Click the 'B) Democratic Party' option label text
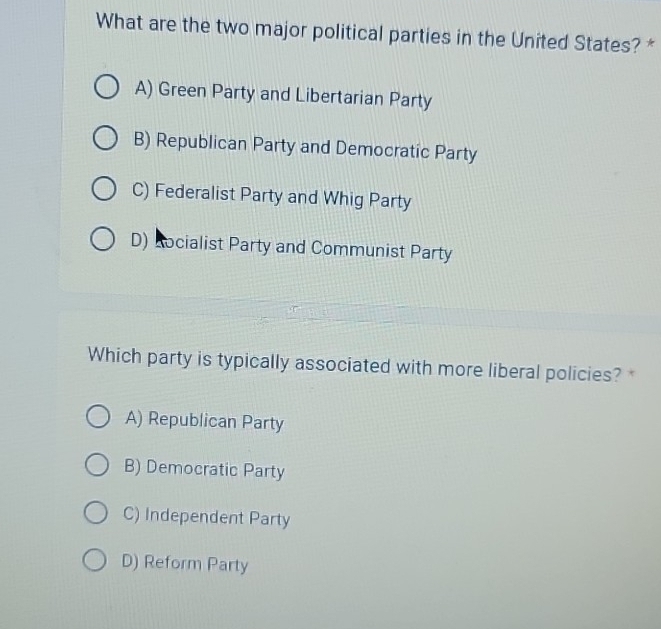 pyautogui.click(x=204, y=469)
